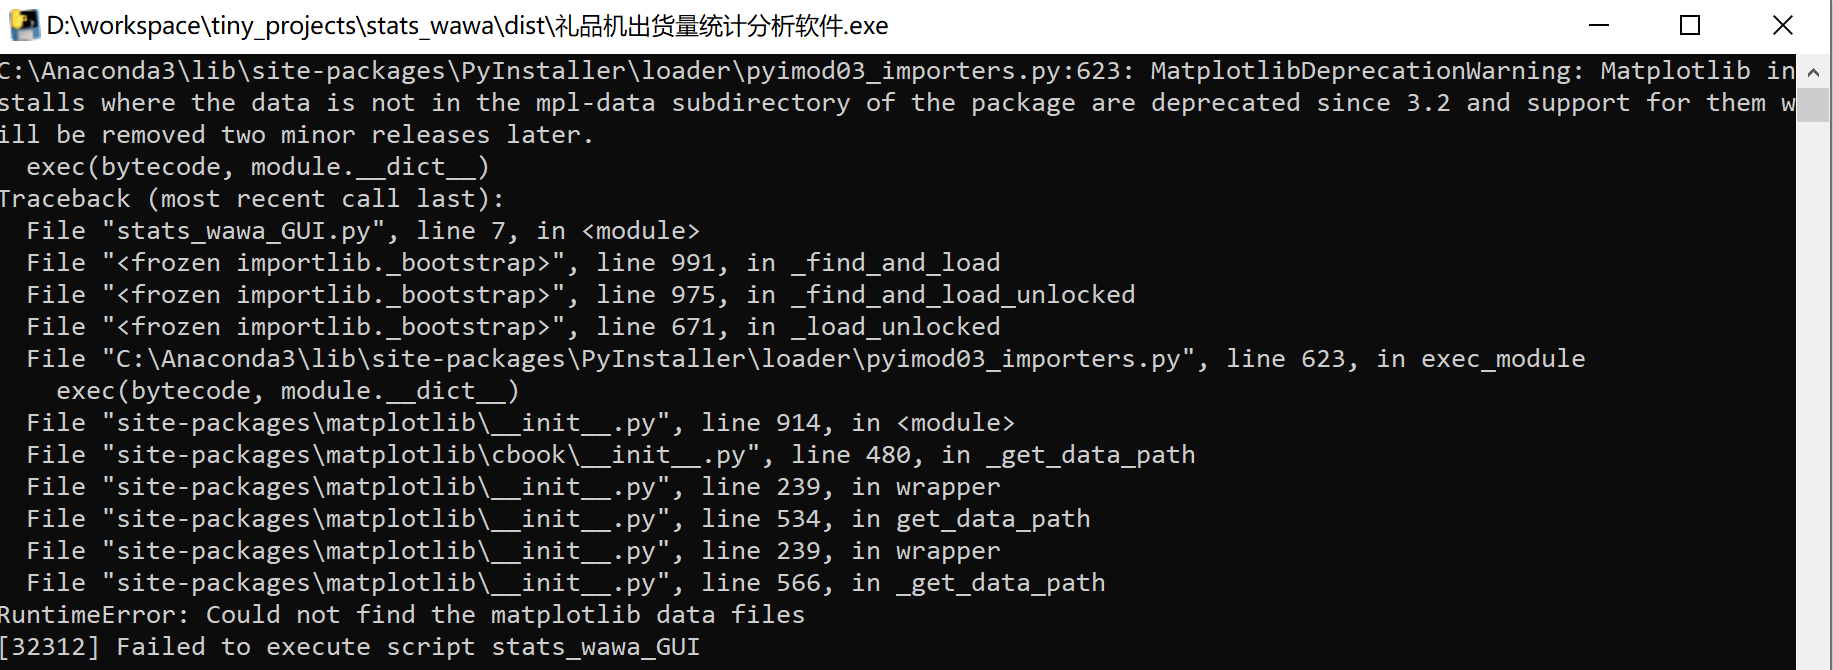
Task: Click the stats_wawa_GUI.py line 7 entry
Action: [362, 231]
